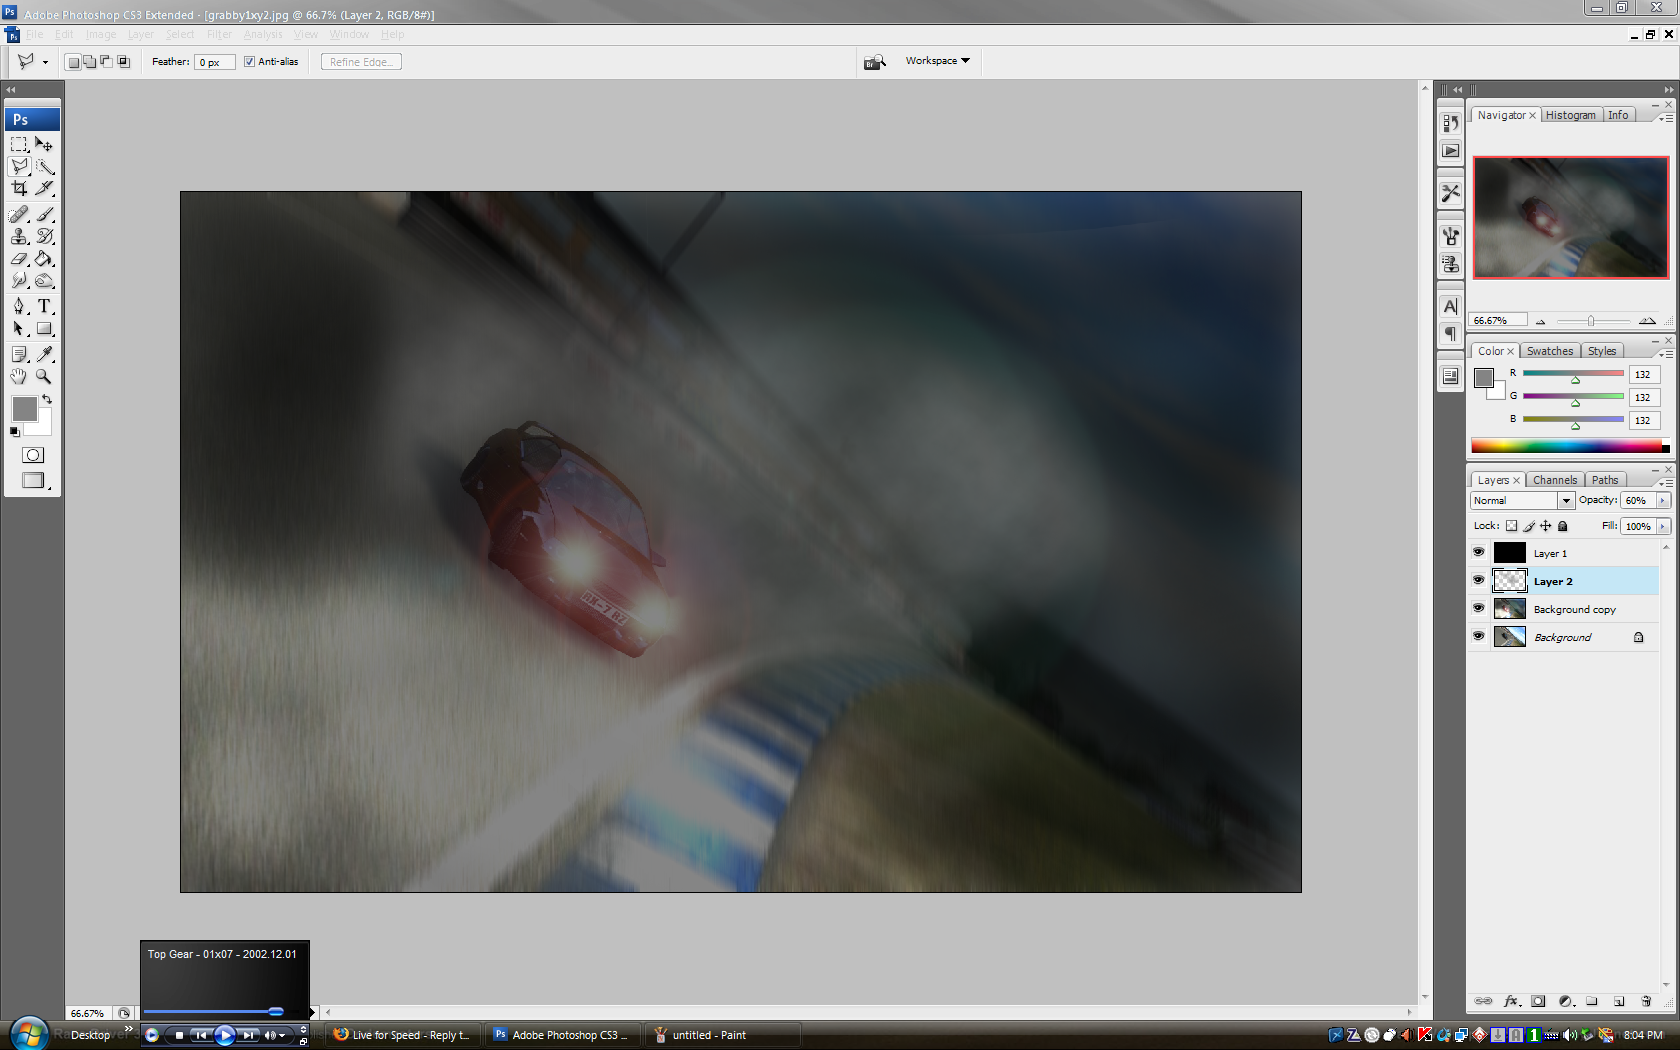Screen dimensions: 1680x1050
Task: Select the Rectangular Marquee tool
Action: pyautogui.click(x=19, y=144)
